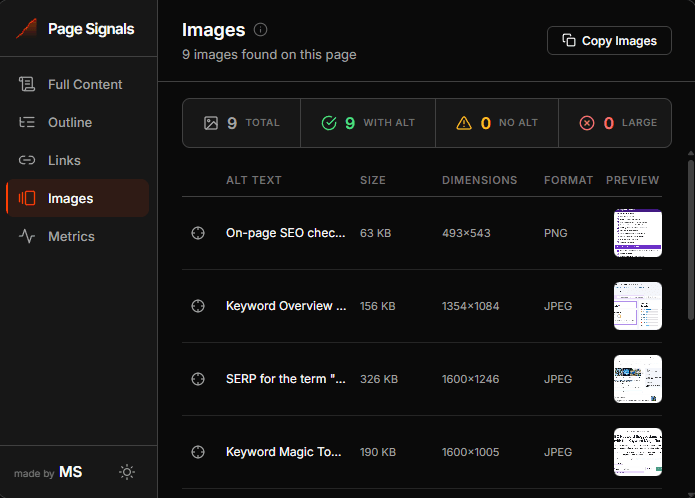The width and height of the screenshot is (695, 498).
Task: Click the 1354×1084 dimensions value
Action: click(471, 306)
